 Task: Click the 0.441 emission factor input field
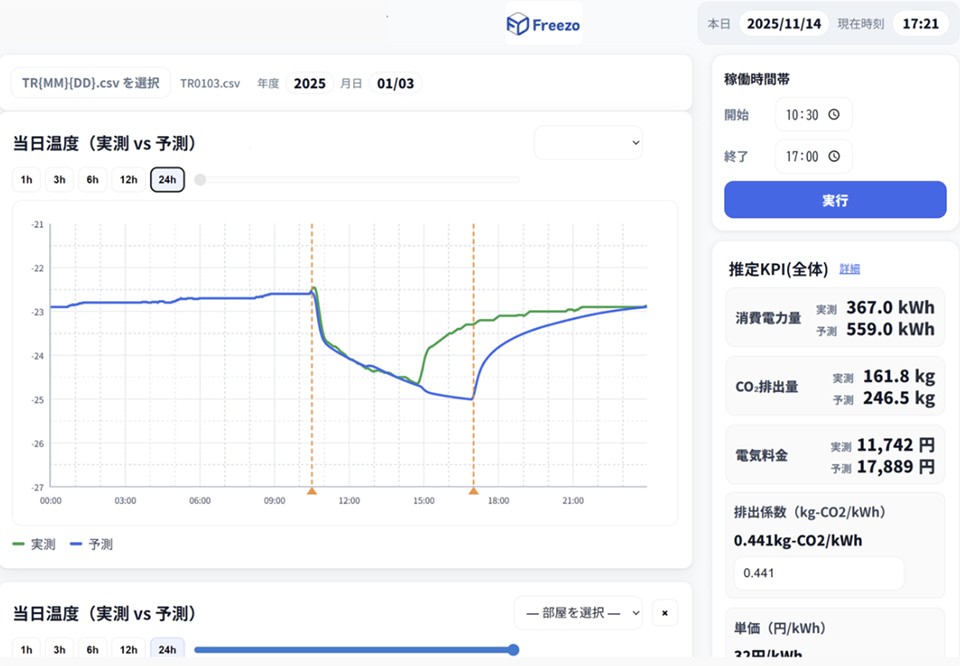point(818,574)
